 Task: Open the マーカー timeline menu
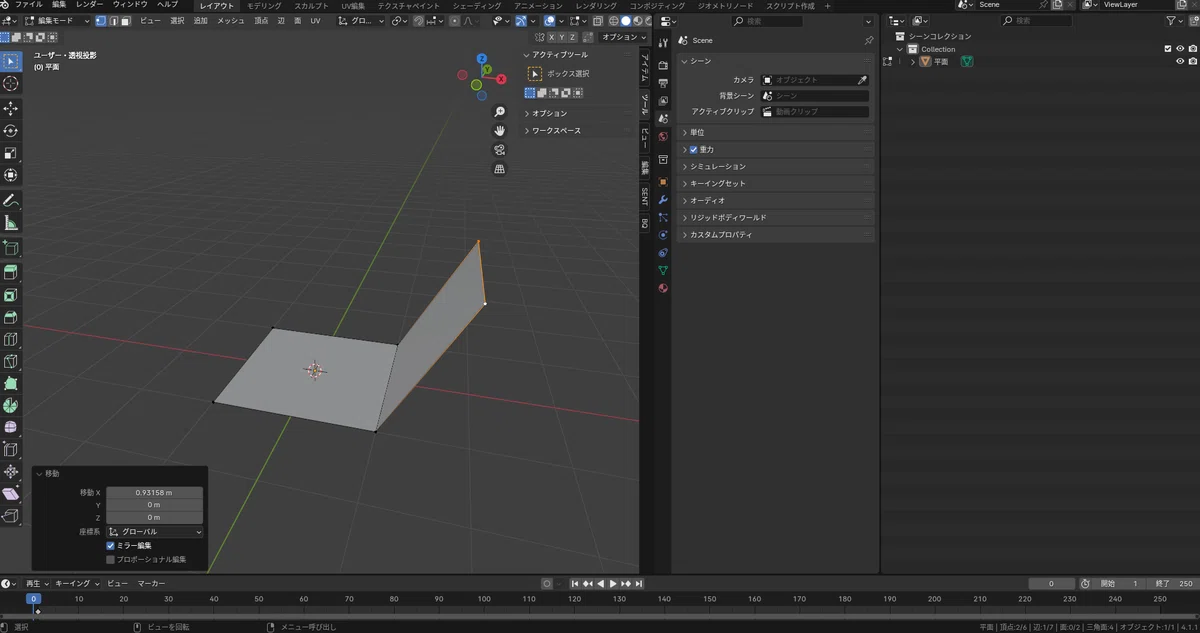coord(151,583)
